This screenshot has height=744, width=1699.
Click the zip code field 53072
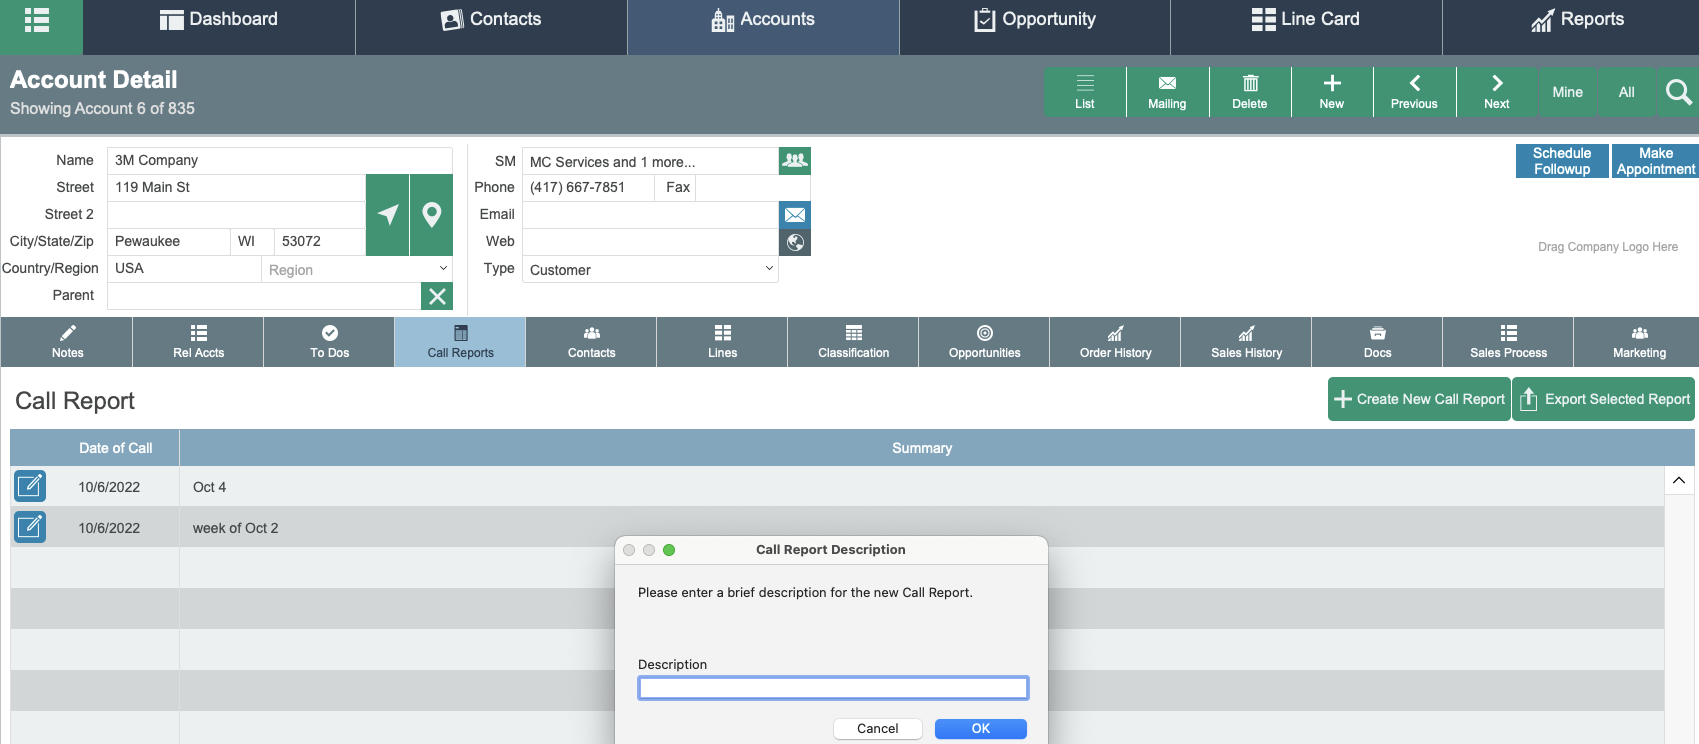(320, 241)
